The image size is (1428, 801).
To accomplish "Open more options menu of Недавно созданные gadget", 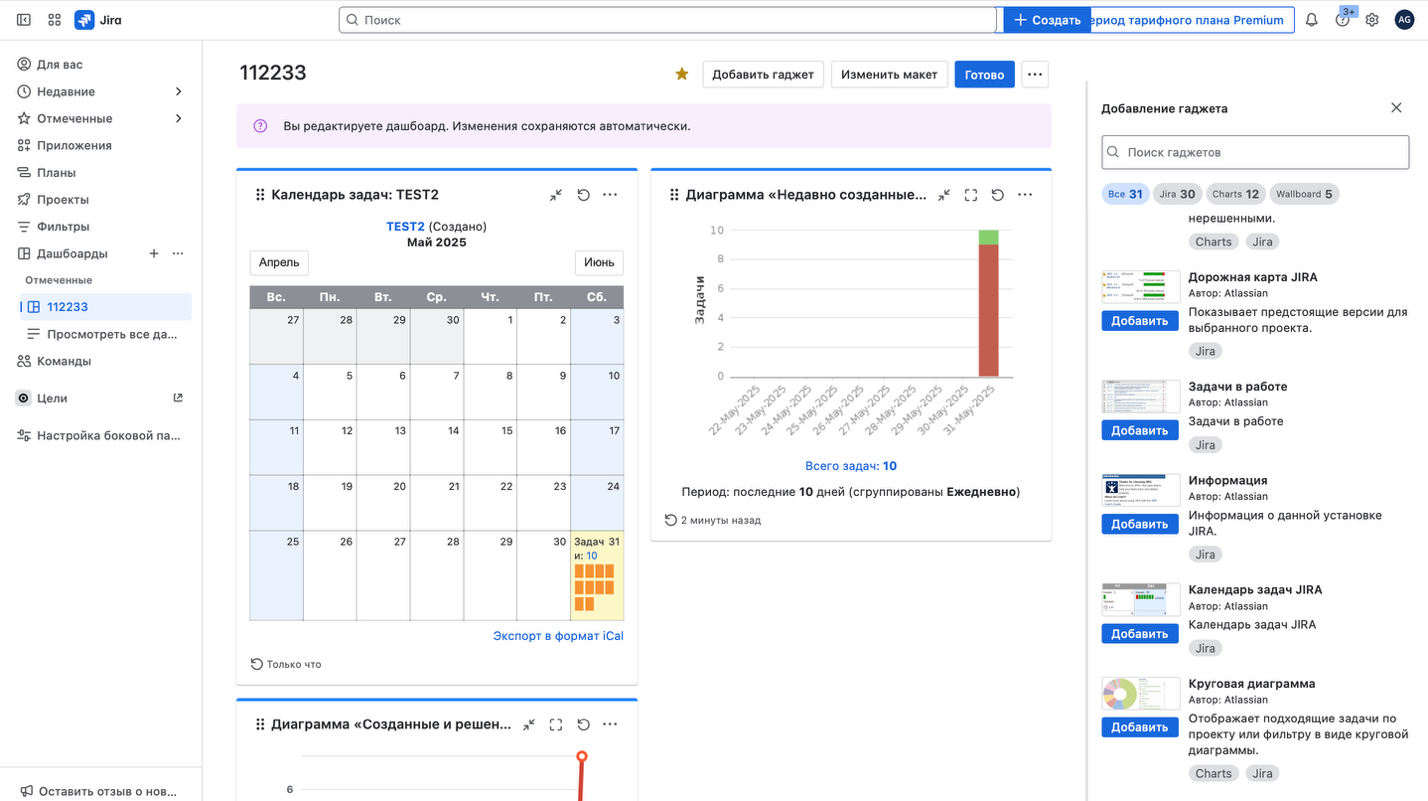I will point(1024,195).
